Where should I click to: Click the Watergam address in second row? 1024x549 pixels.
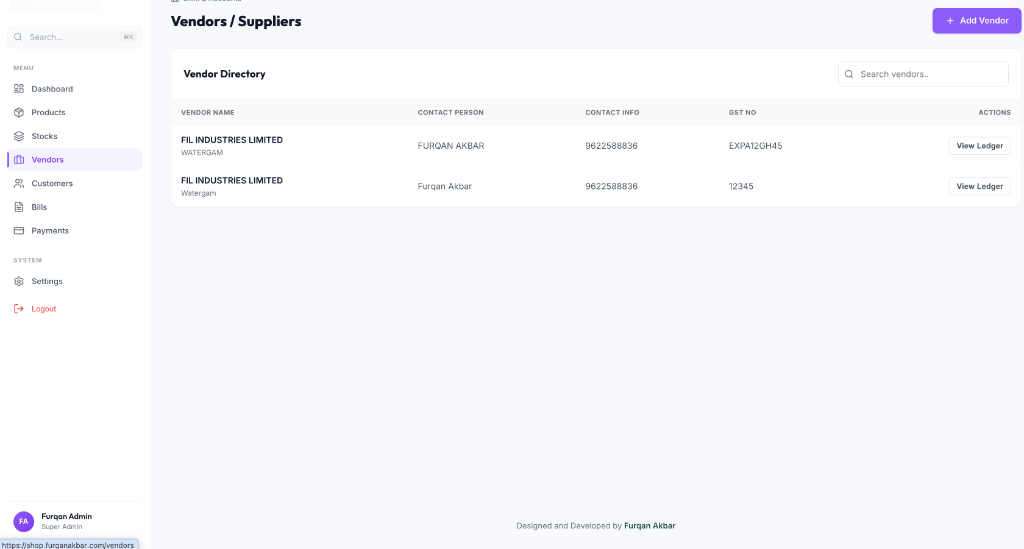coord(199,193)
